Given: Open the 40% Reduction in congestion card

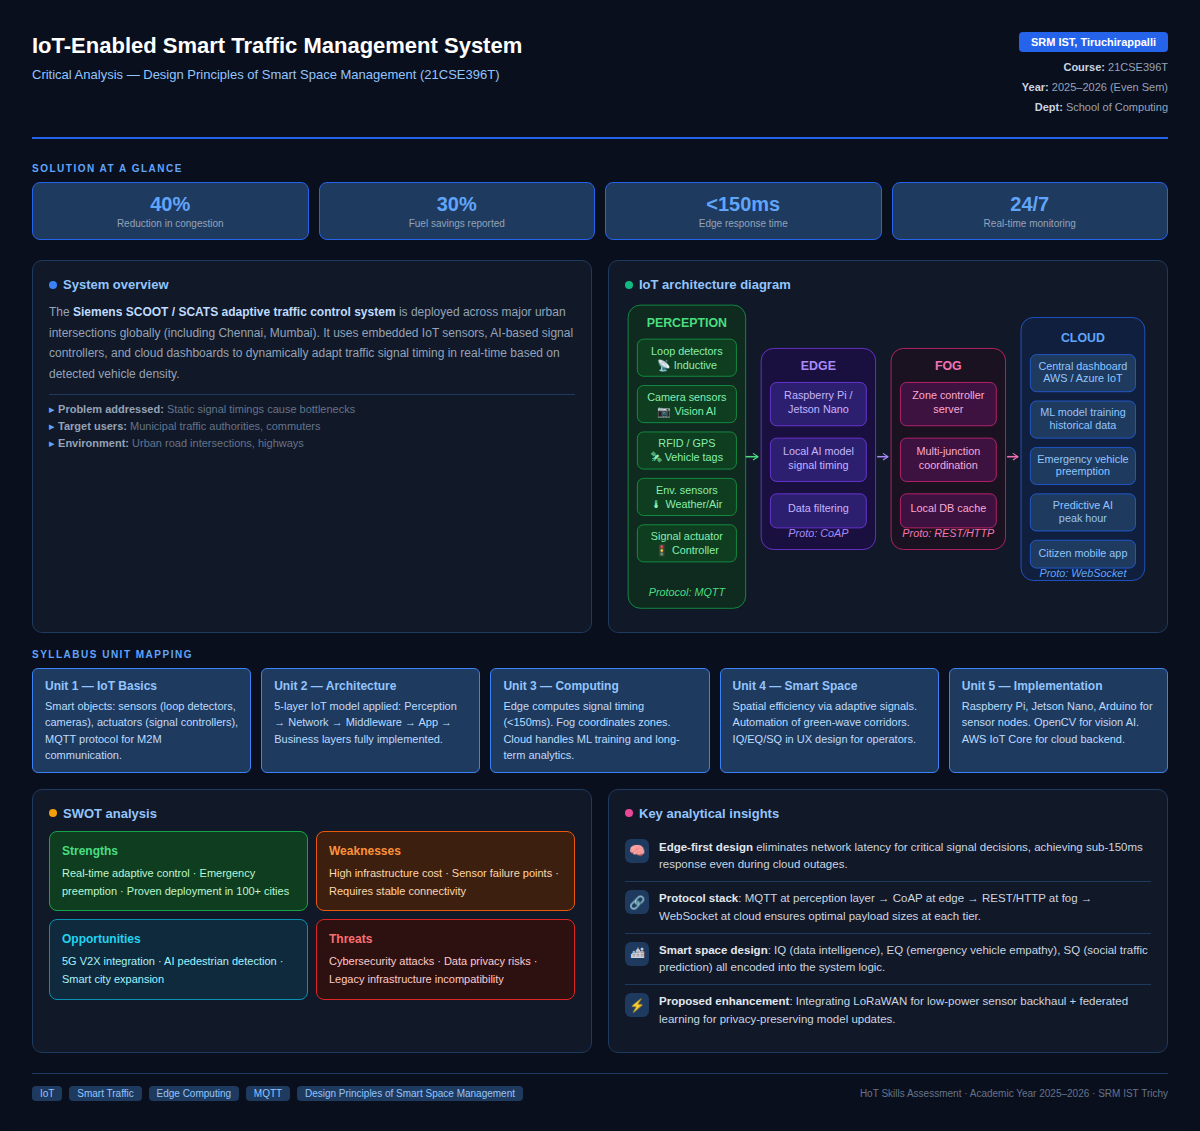Looking at the screenshot, I should coord(170,211).
